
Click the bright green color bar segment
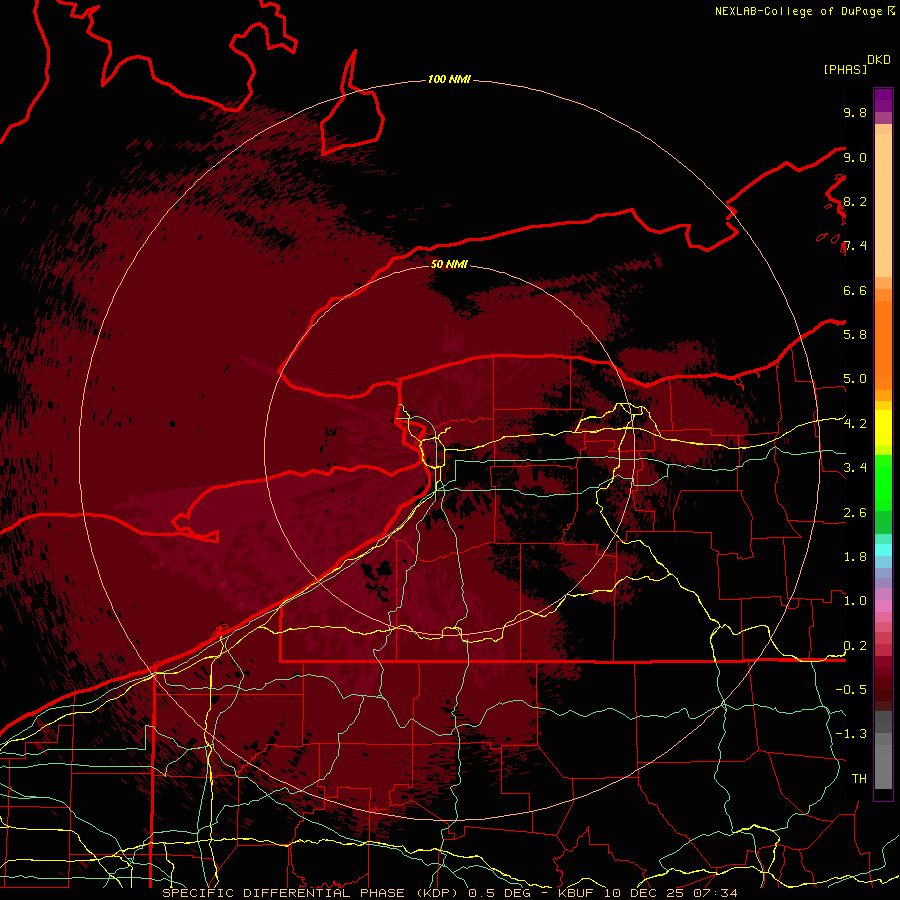point(883,483)
